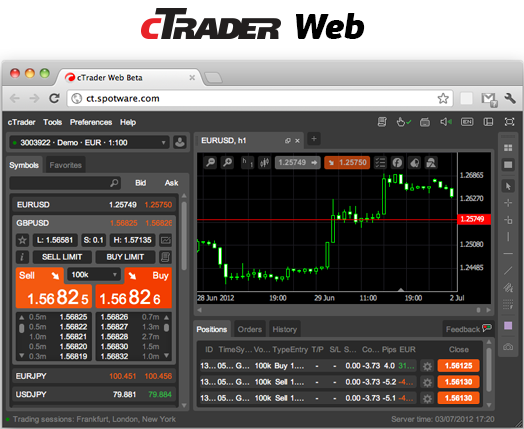Toggle GBPUSD favorite star
Screen dimensions: 524x429
(x=22, y=240)
